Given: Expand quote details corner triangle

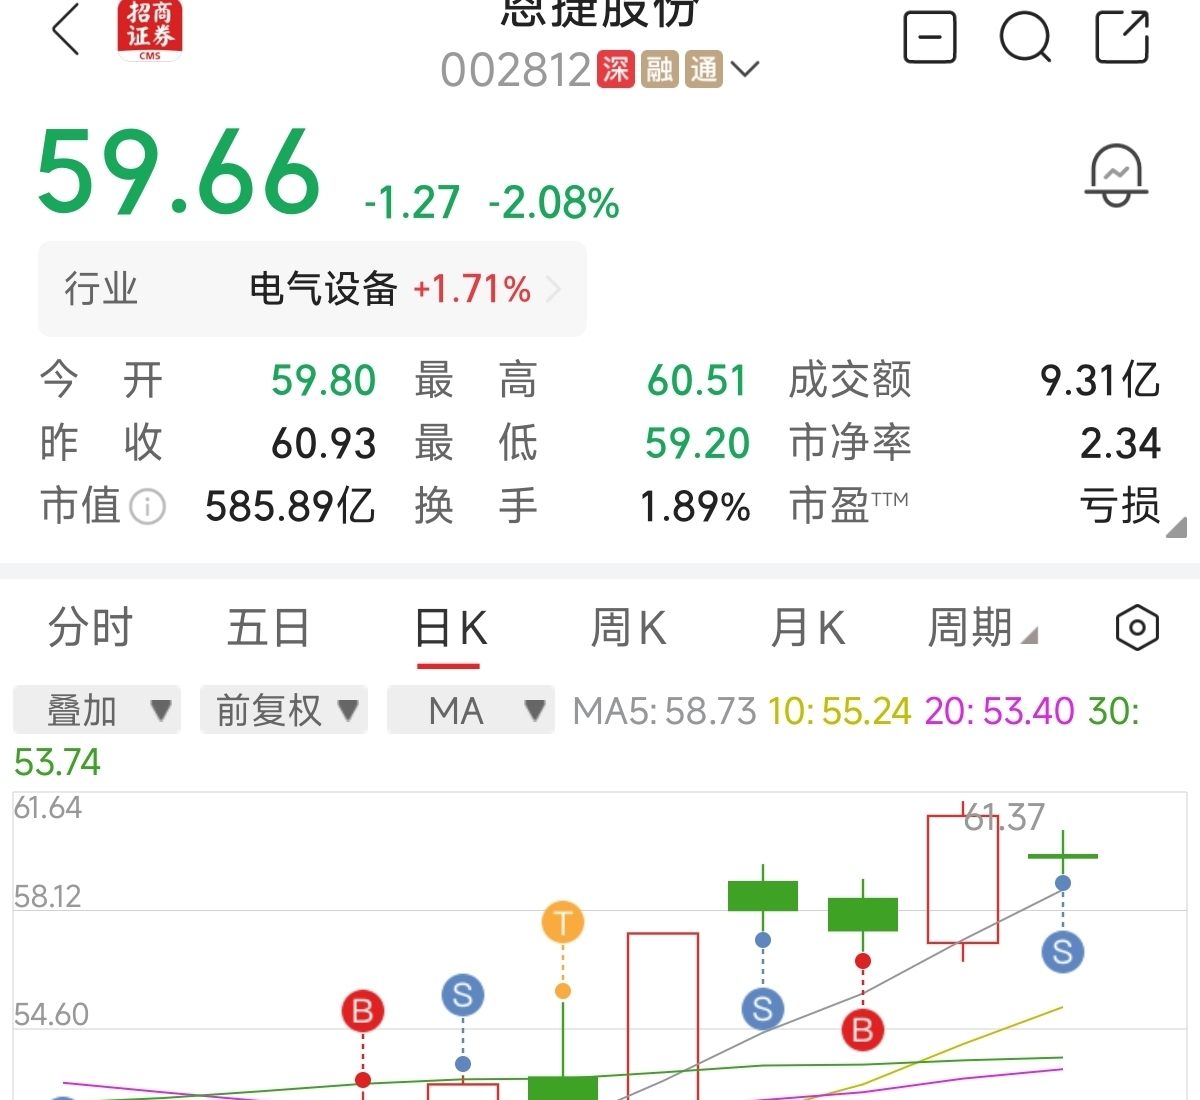Looking at the screenshot, I should click(x=1177, y=527).
